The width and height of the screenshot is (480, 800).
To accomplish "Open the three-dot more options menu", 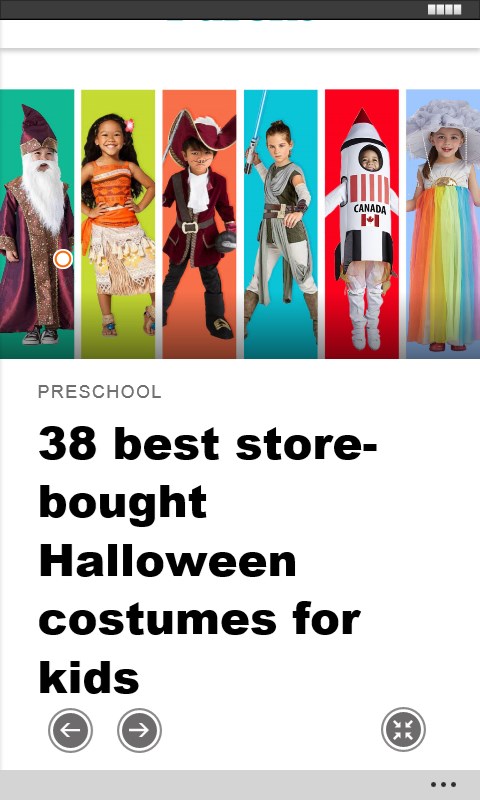I will [x=443, y=785].
